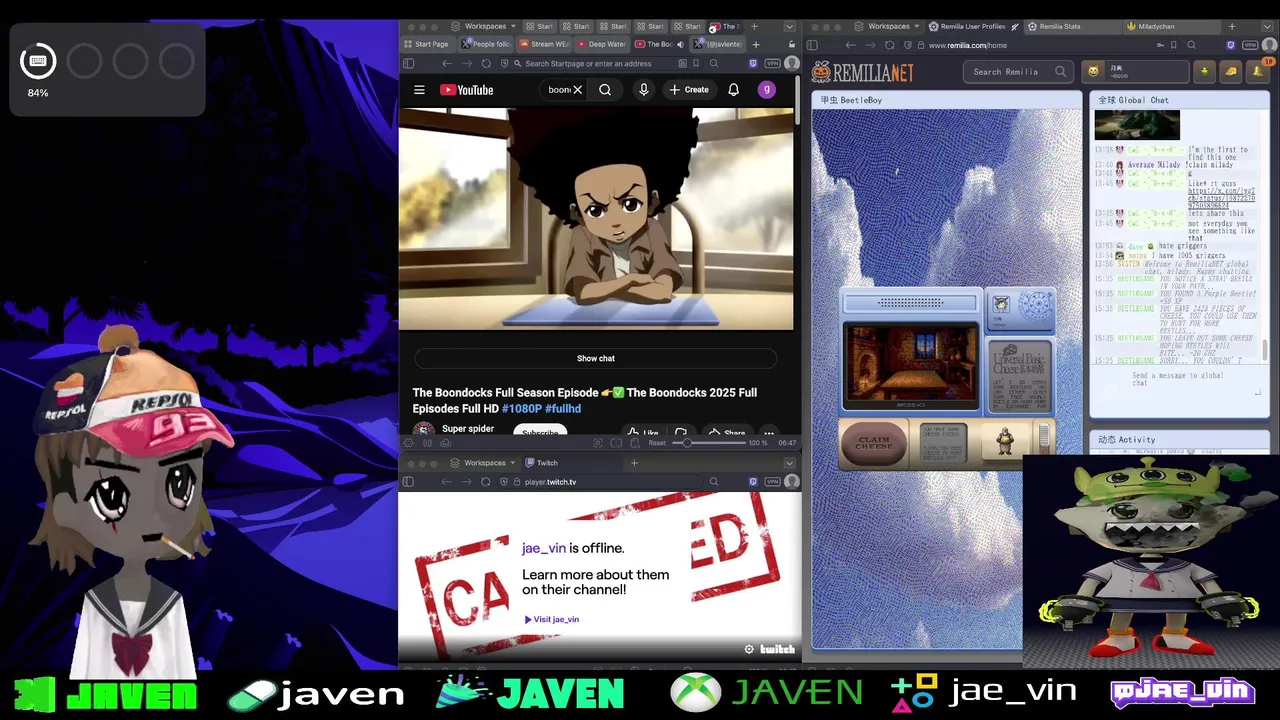Click the YouTube search magnifier button
This screenshot has height=720, width=1280.
605,90
